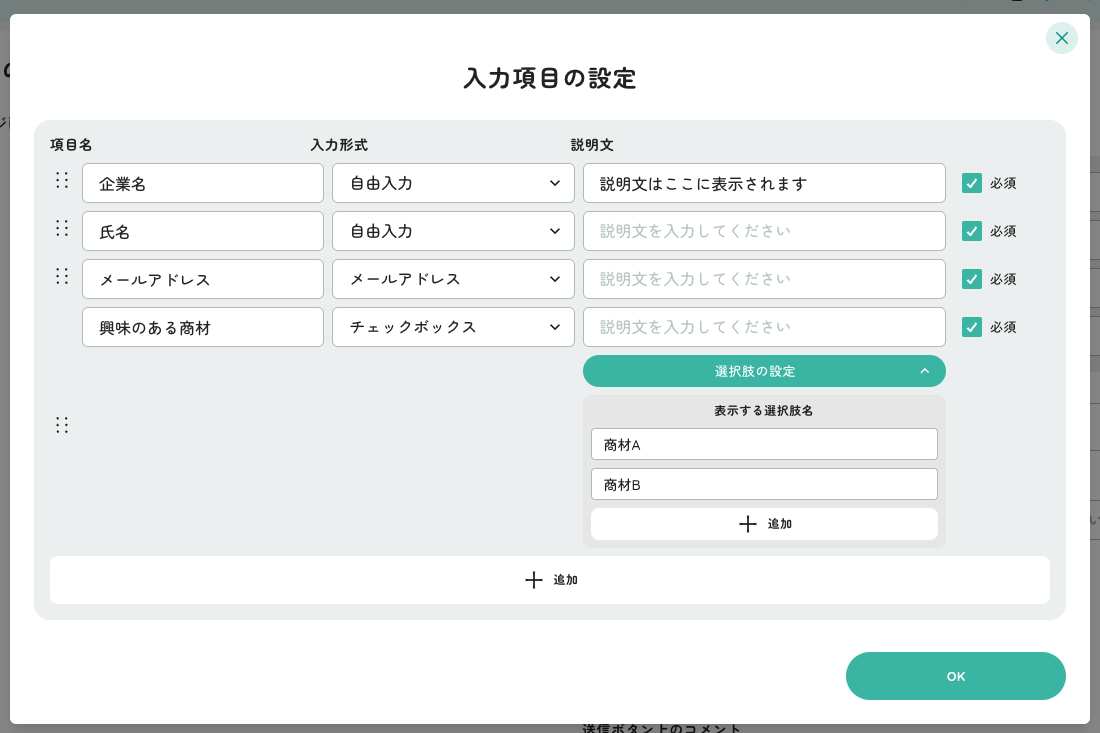
Task: Focus the empty description field for メールアドレス row
Action: [764, 279]
